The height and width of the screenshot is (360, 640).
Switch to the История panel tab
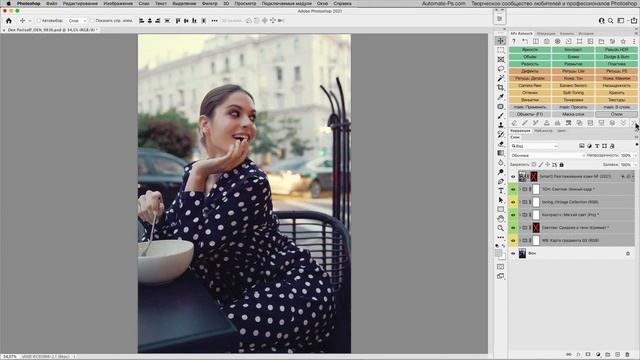click(586, 33)
